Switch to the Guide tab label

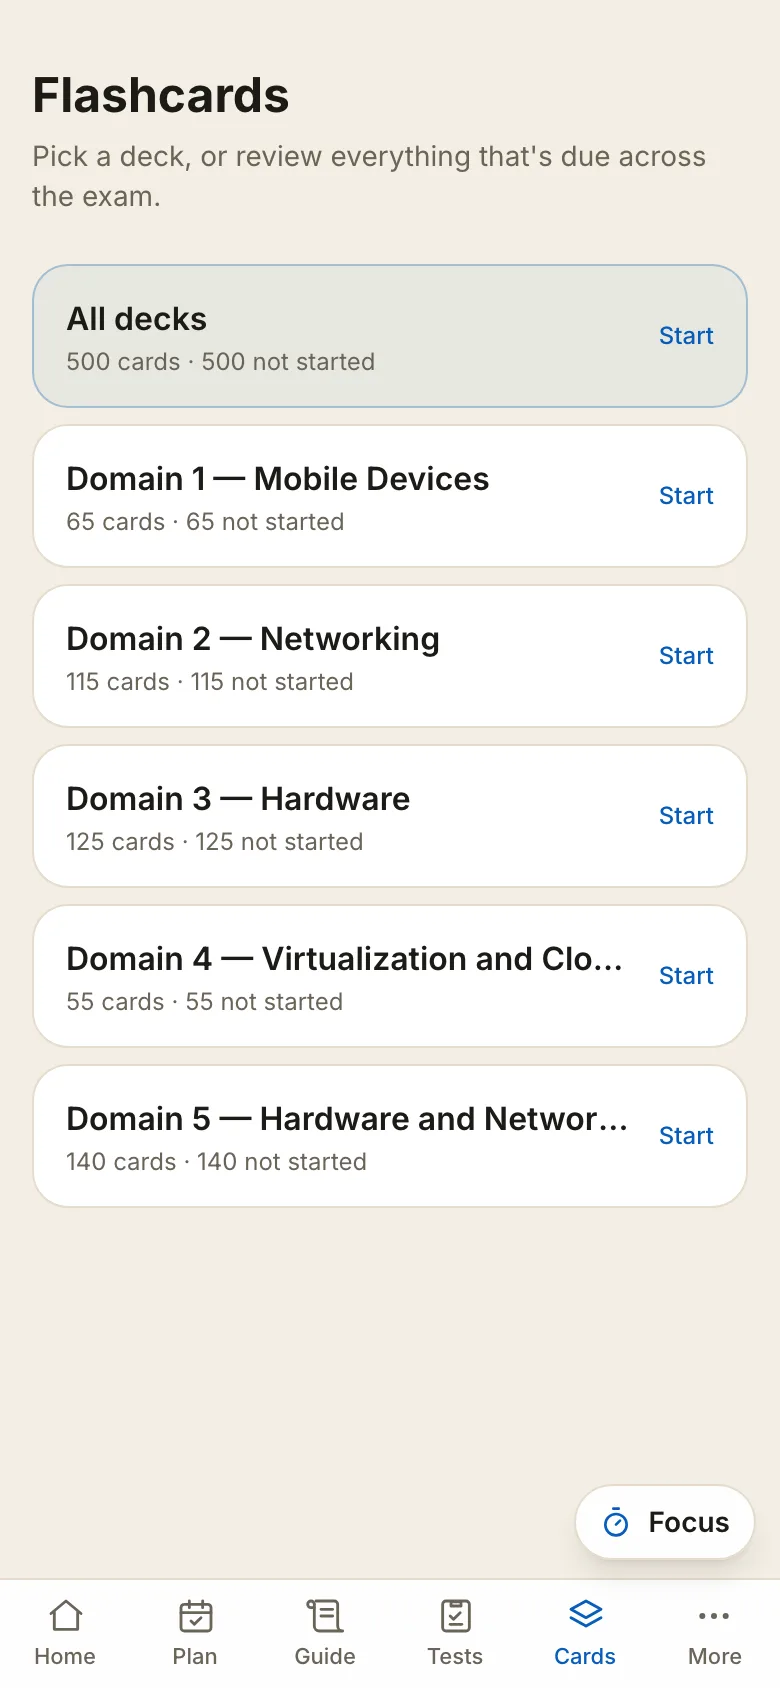click(x=325, y=1656)
